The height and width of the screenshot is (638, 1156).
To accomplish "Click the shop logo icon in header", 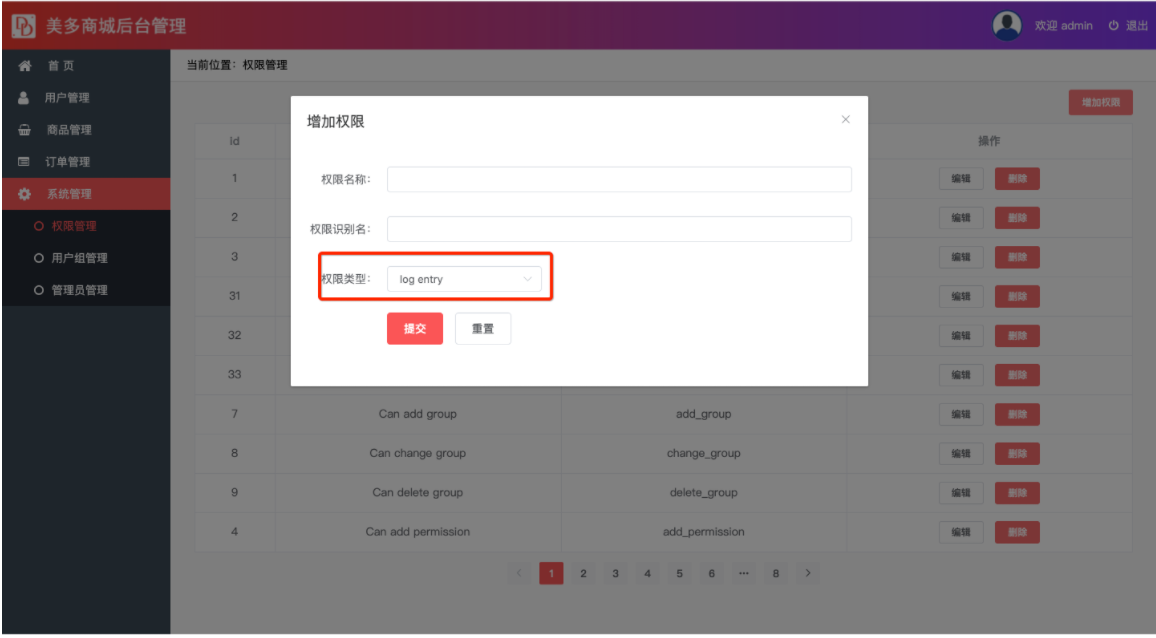I will click(x=24, y=26).
